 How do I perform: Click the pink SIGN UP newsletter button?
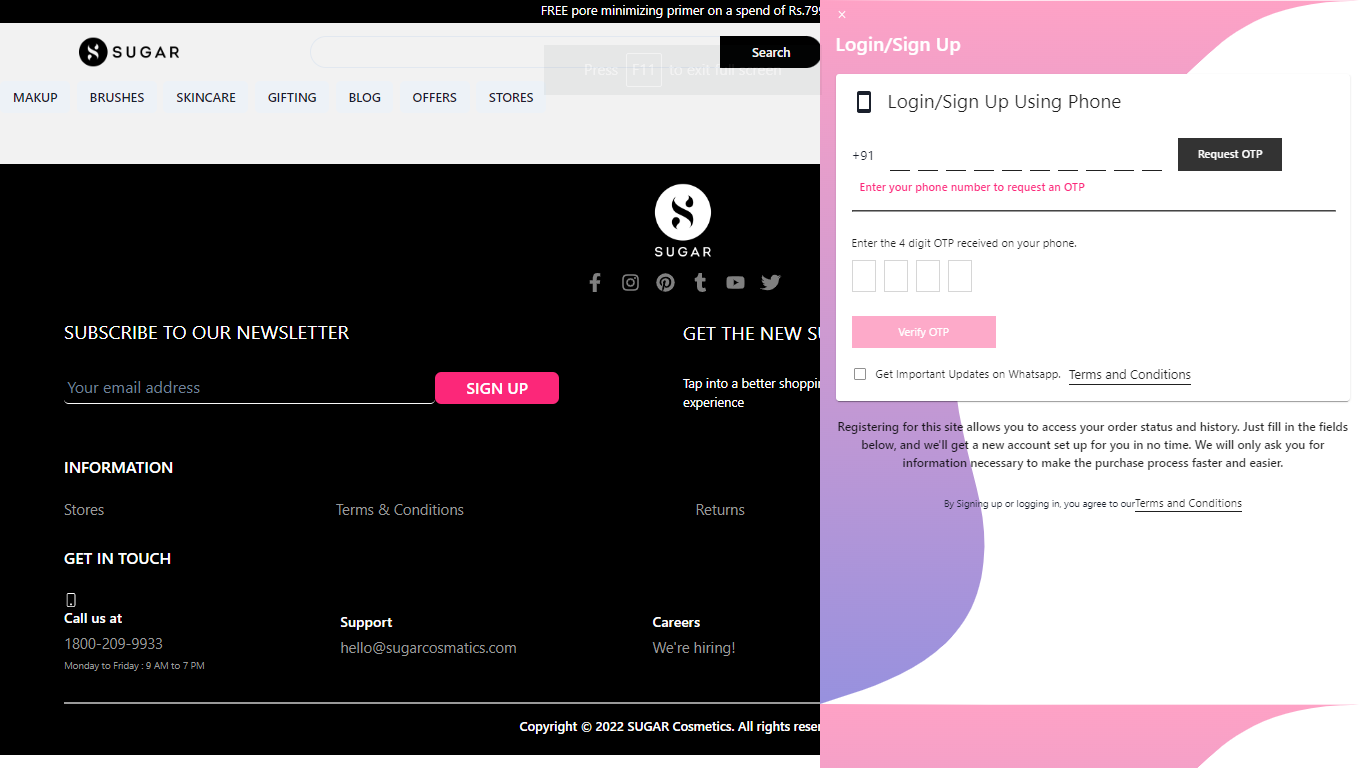click(x=497, y=388)
